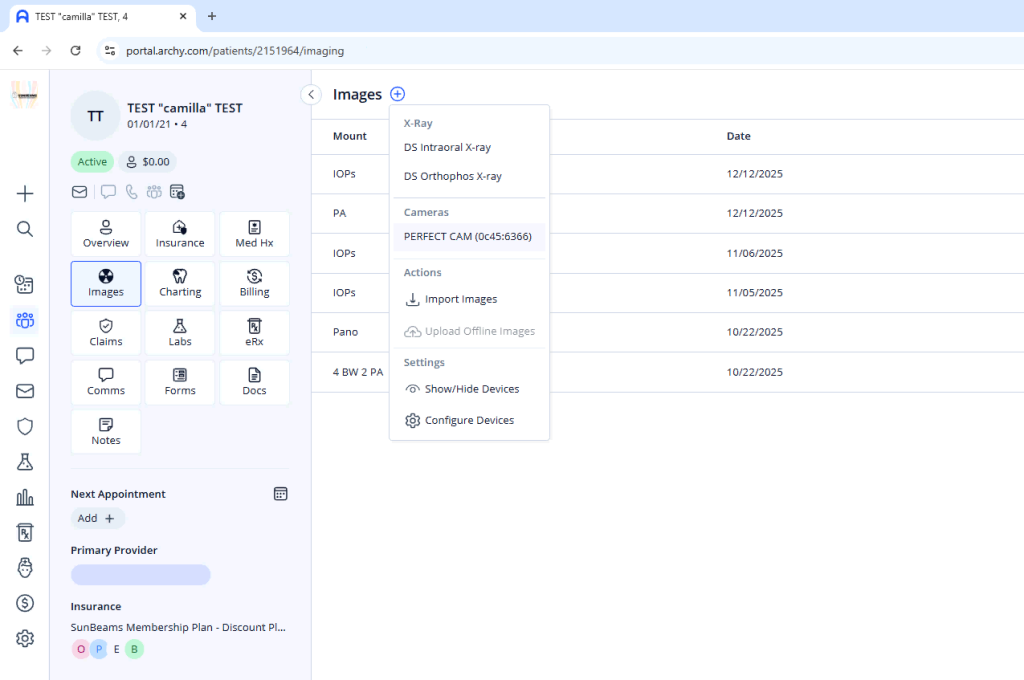Open reporting bar chart icon in sidebar
This screenshot has height=680, width=1024.
pos(25,497)
